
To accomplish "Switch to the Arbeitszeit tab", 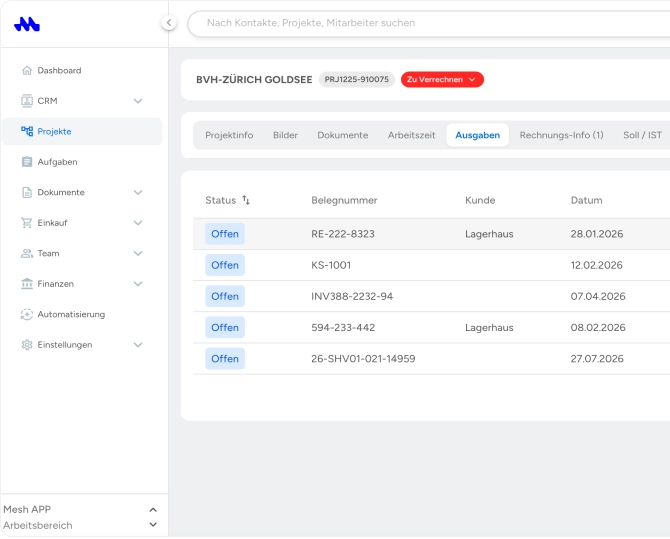I will pyautogui.click(x=411, y=135).
